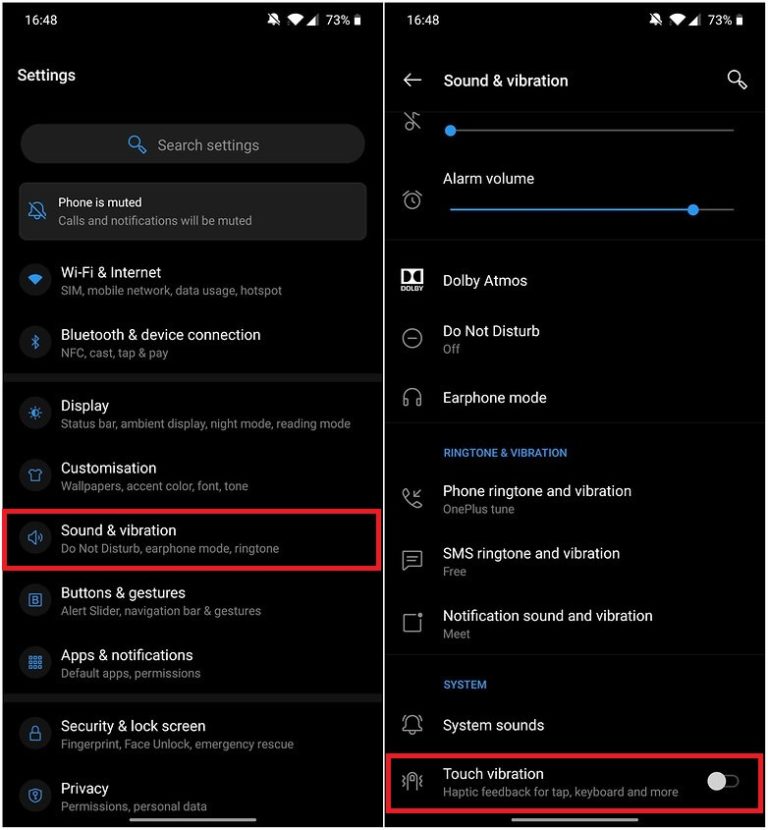The image size is (768, 830).
Task: Tap the speaker icon for Sound & vibration
Action: (35, 537)
